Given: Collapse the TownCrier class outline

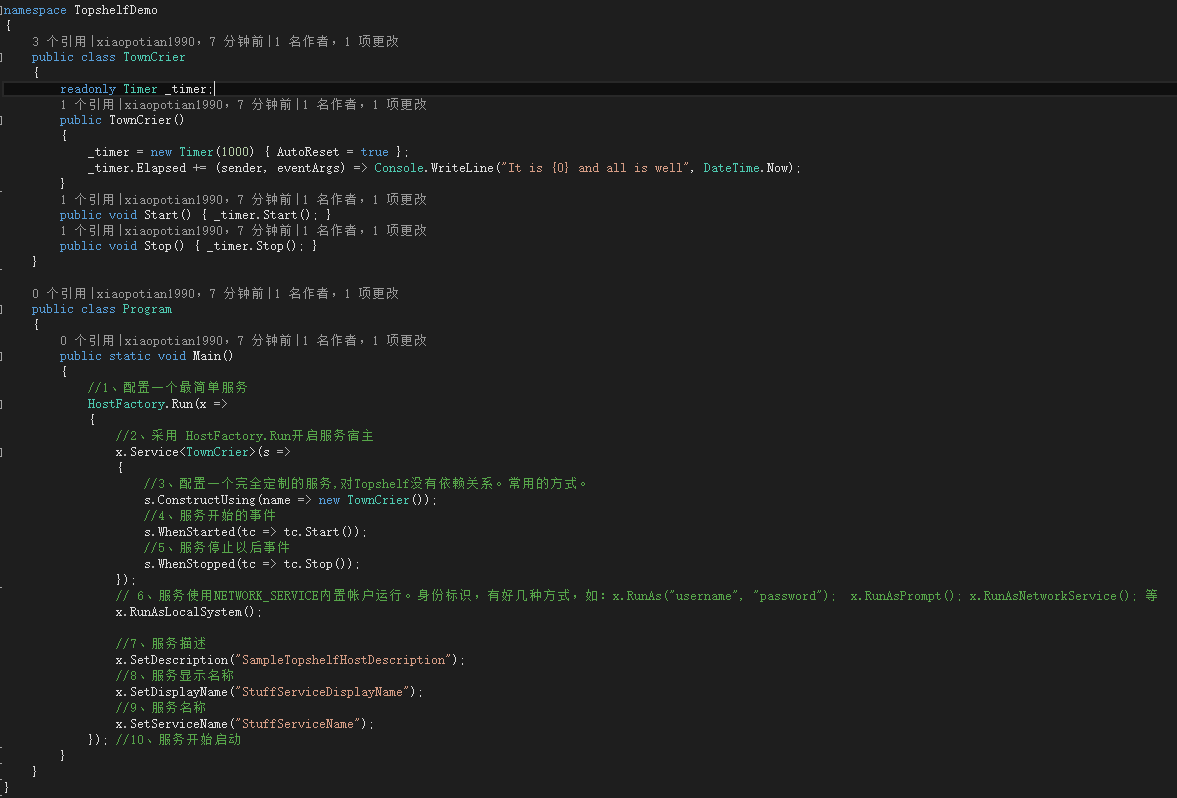Looking at the screenshot, I should [x=3, y=57].
